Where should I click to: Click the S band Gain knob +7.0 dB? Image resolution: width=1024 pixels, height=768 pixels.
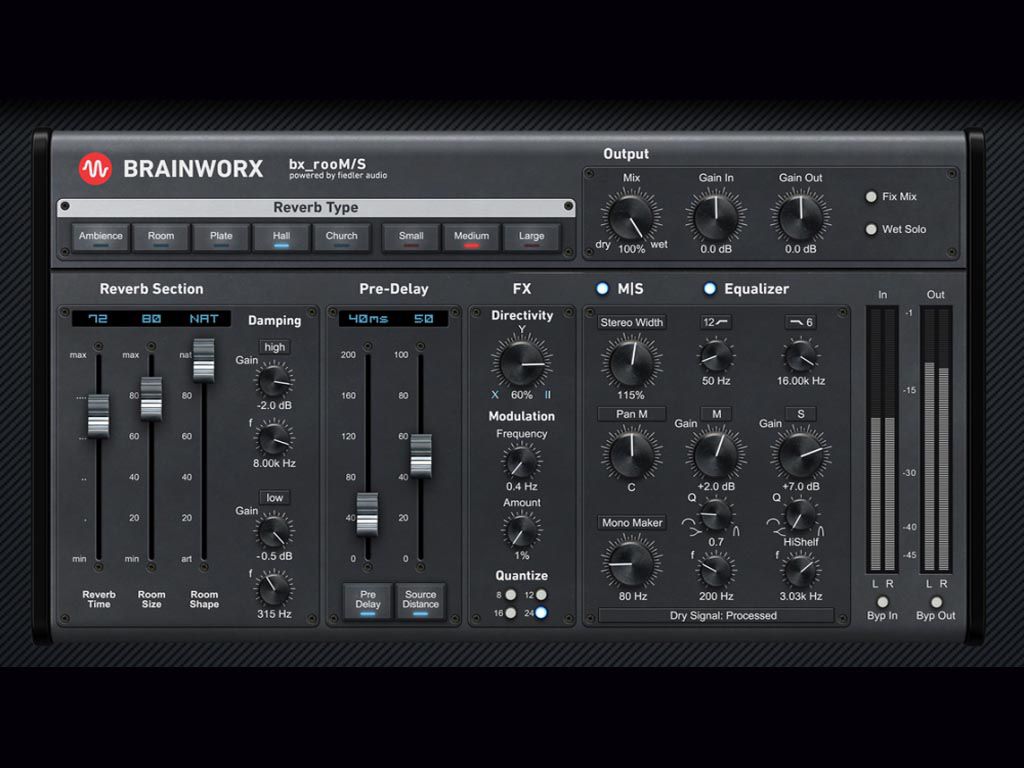[x=801, y=455]
